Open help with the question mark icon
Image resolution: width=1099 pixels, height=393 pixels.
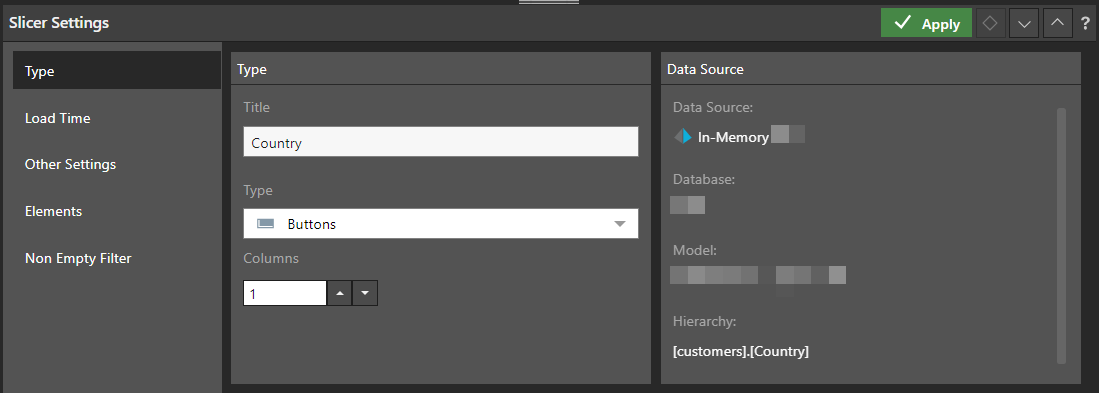(x=1086, y=23)
